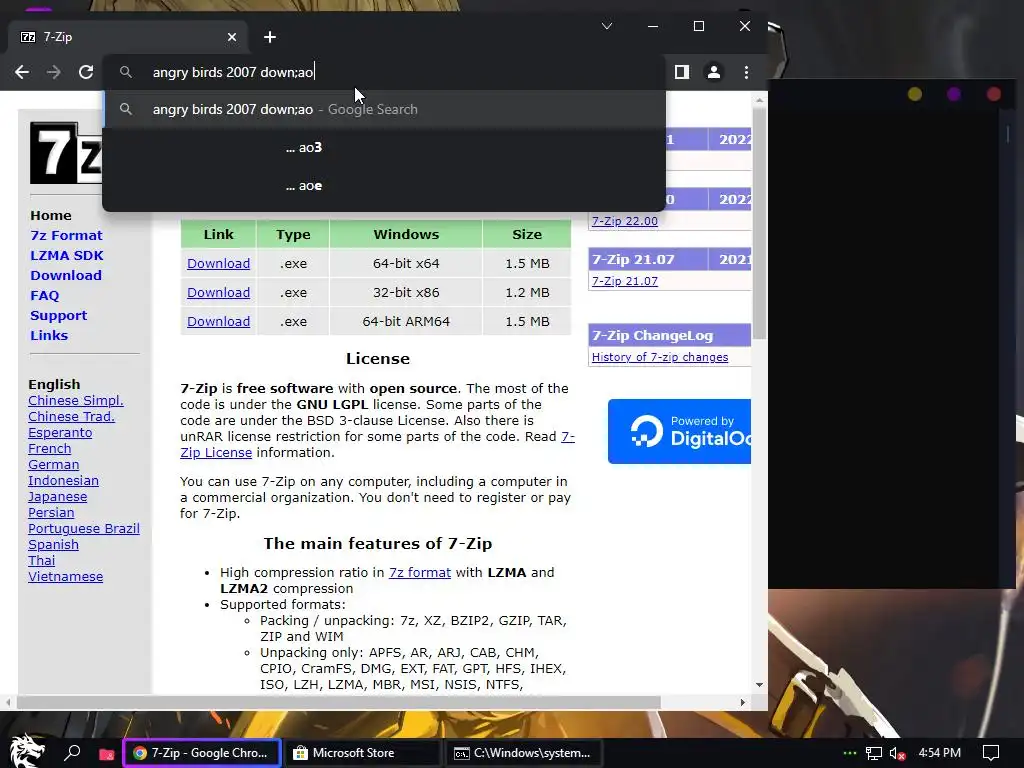Switch language to Portuguese Brazil
1024x768 pixels.
click(84, 528)
